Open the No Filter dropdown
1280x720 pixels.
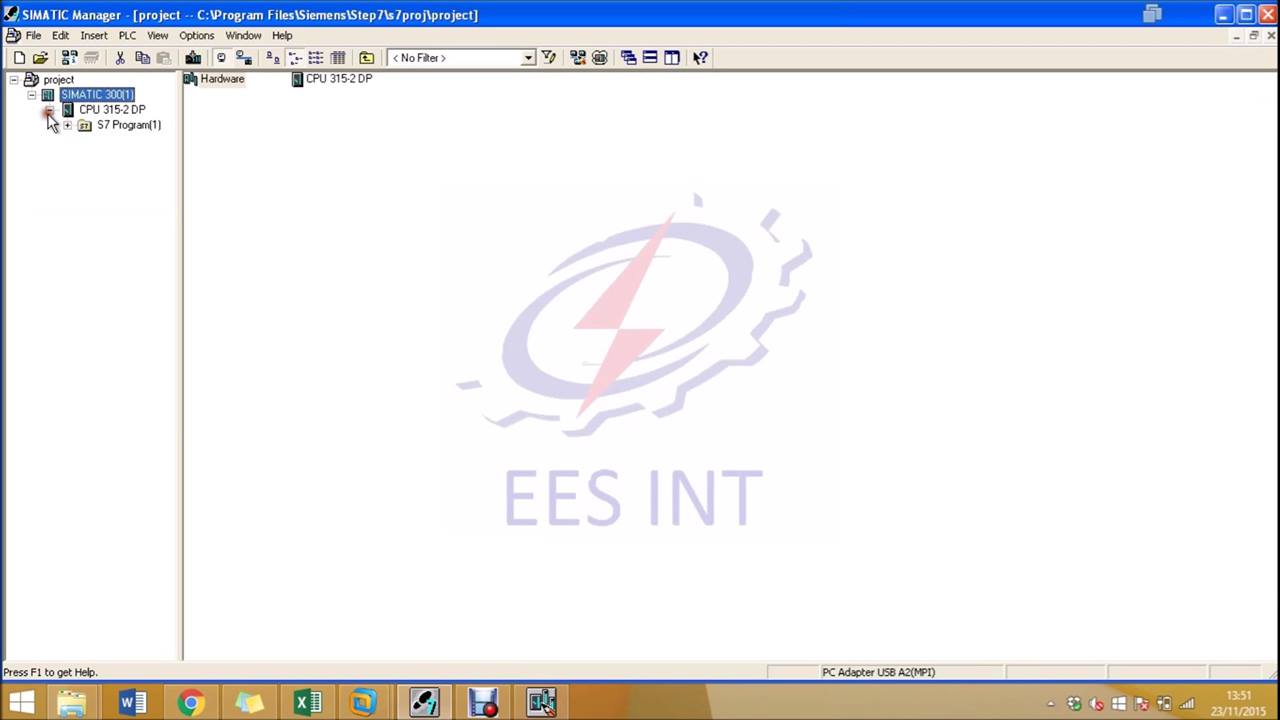click(x=528, y=58)
